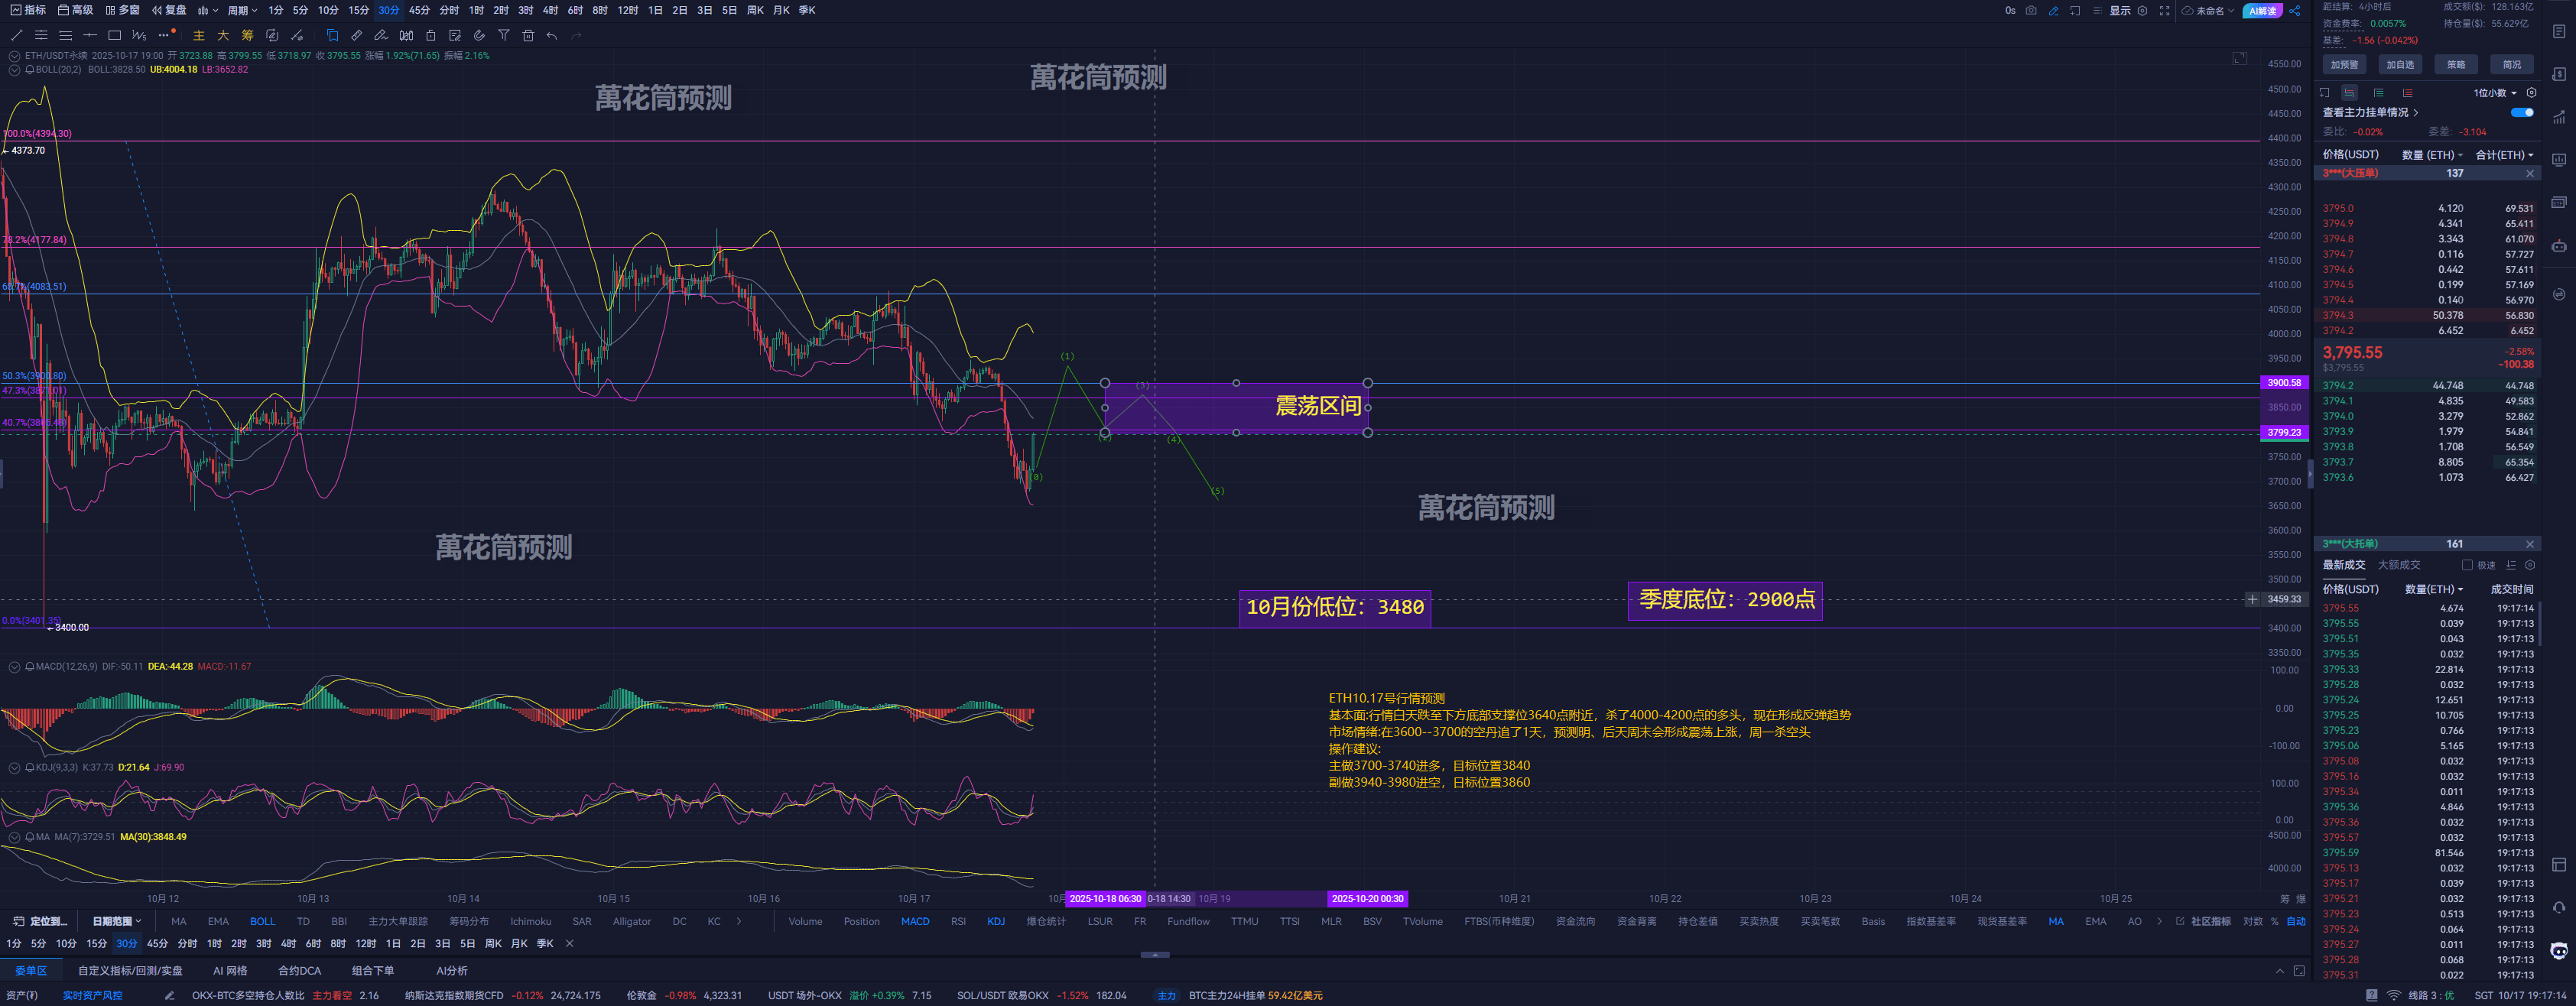Click the AI解读 button
Image resolution: width=2576 pixels, height=1006 pixels.
pos(2262,10)
